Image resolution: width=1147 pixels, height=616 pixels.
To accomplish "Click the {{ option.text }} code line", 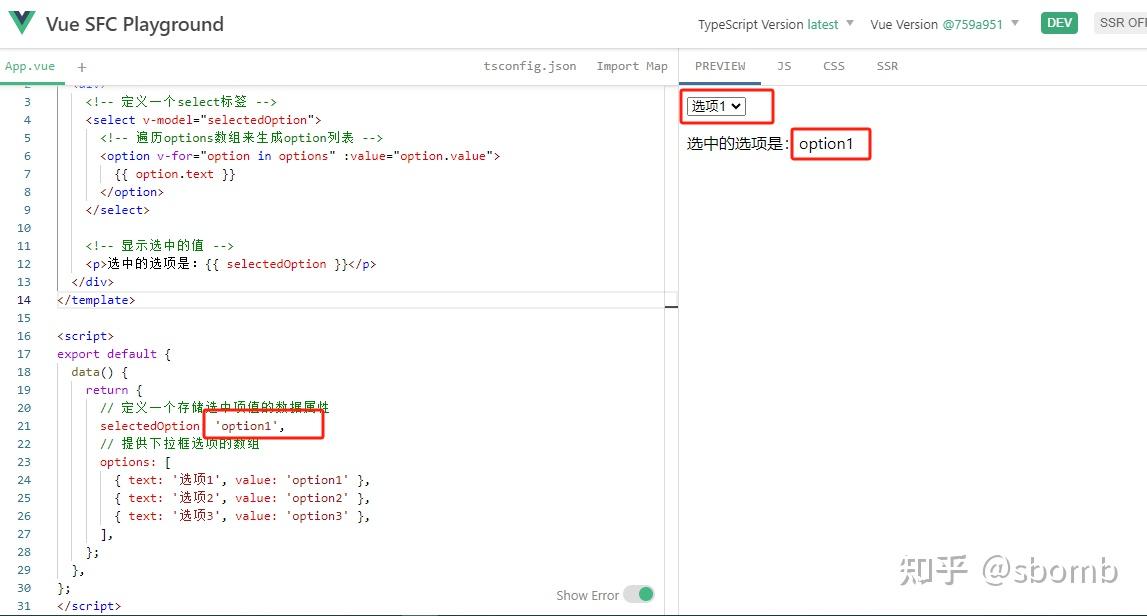I will [x=175, y=174].
